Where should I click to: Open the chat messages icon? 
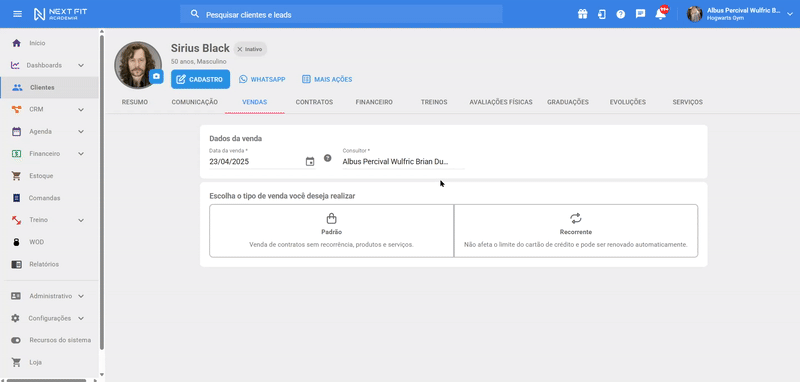point(640,14)
